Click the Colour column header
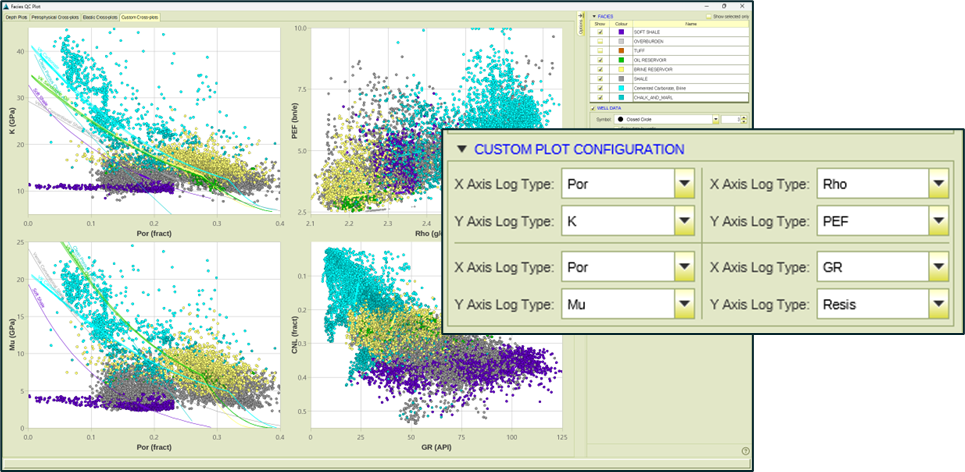Viewport: 965px width, 472px height. pyautogui.click(x=621, y=24)
